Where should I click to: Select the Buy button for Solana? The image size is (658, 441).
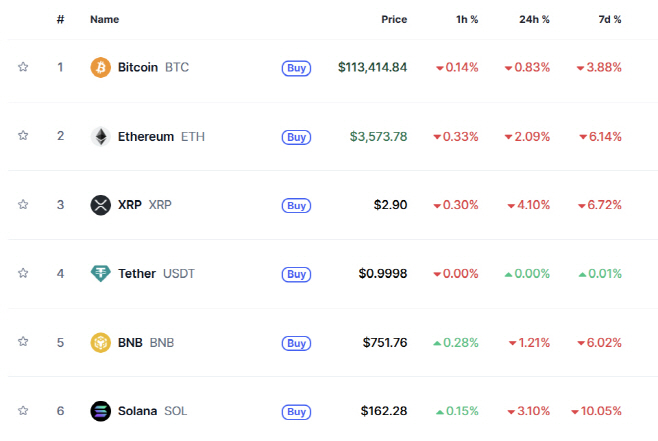coord(296,412)
